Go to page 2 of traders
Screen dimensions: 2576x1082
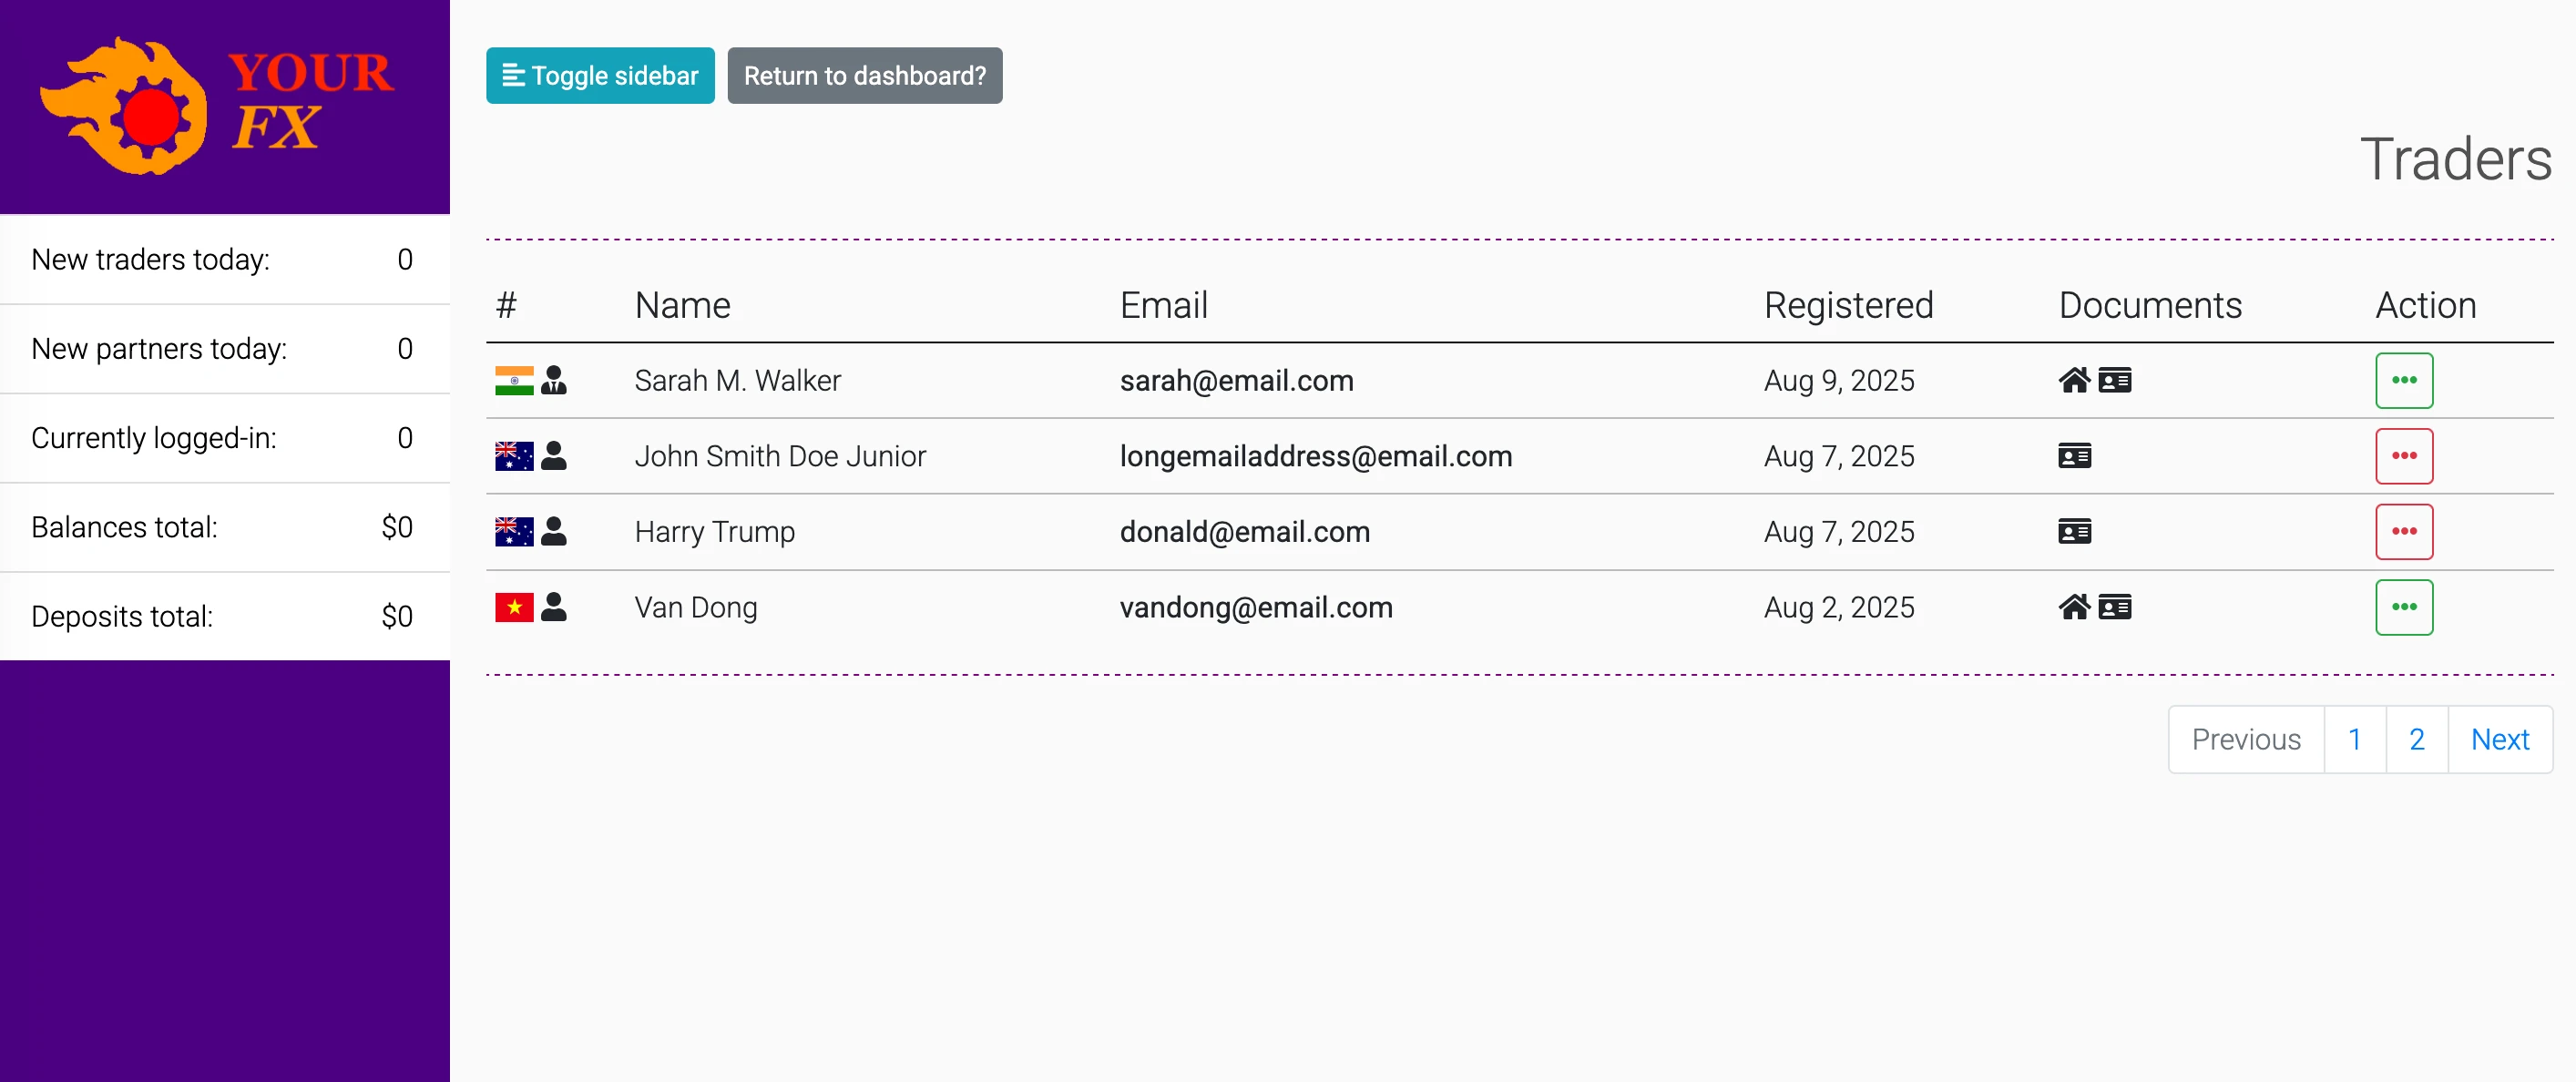[2416, 740]
